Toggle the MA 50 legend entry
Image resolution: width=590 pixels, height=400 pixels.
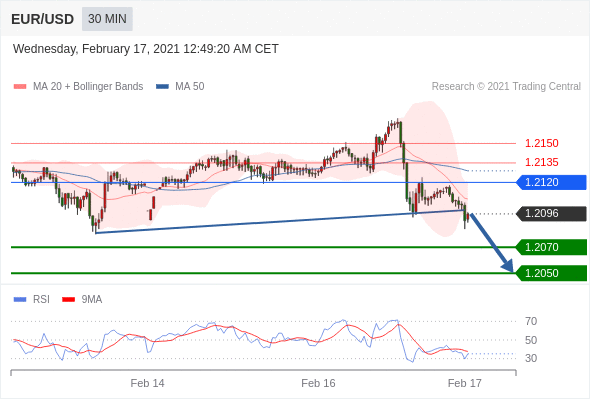click(180, 87)
